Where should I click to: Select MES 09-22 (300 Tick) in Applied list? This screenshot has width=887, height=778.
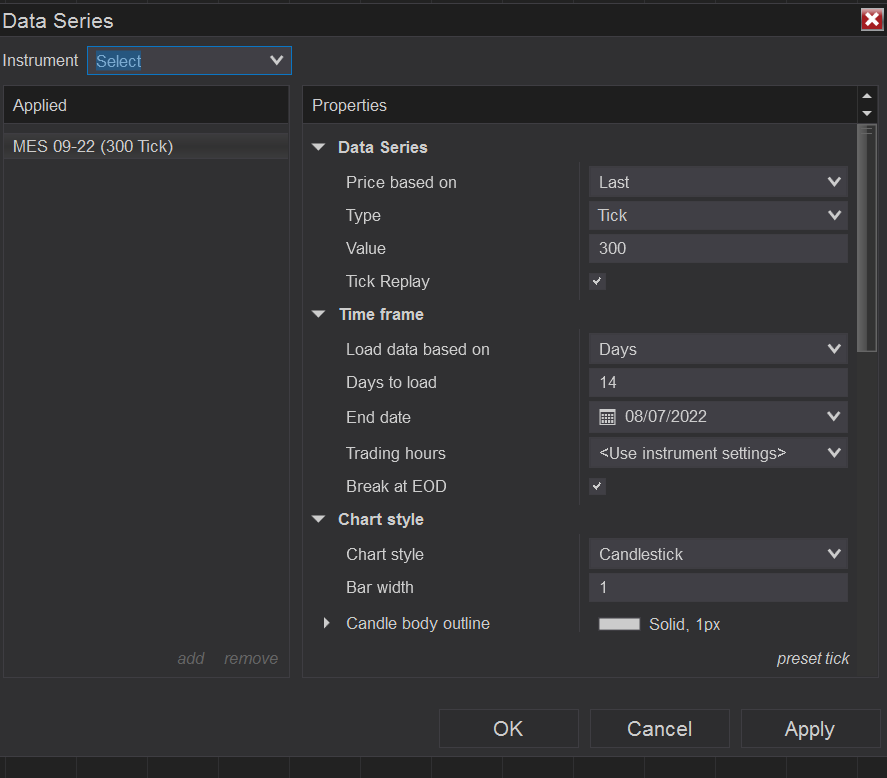coord(93,147)
